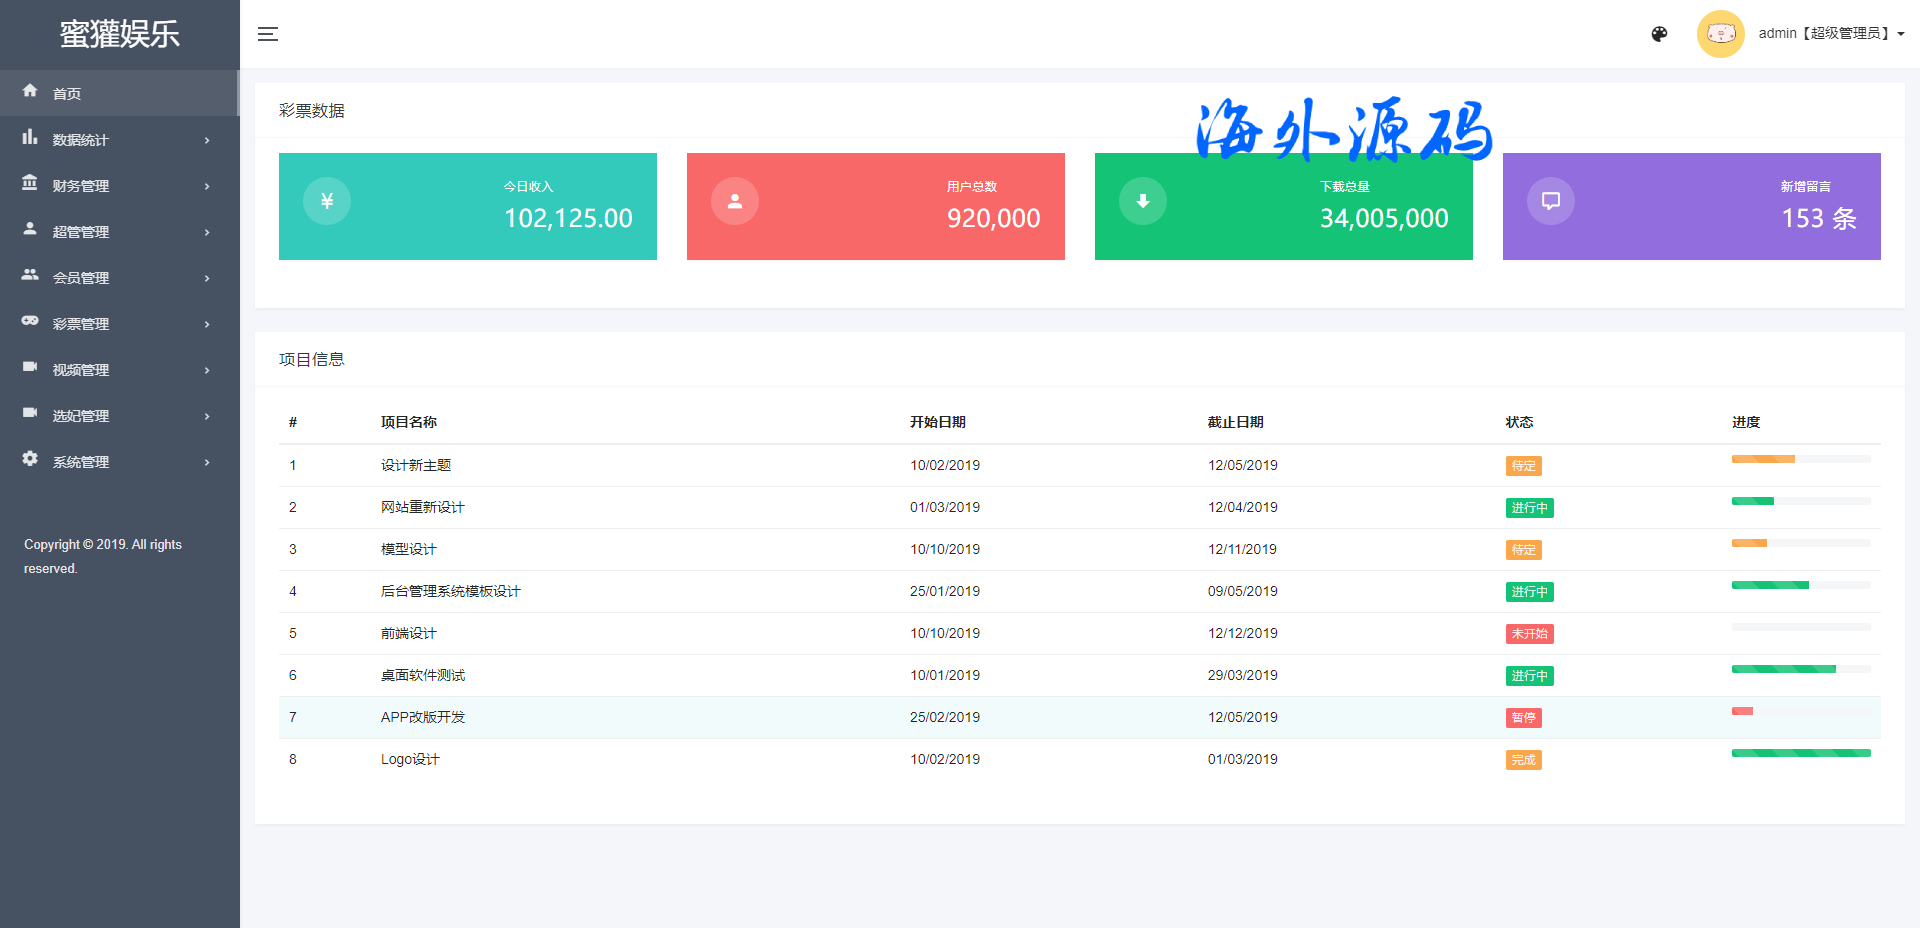Click the yen icon on income card
Image resolution: width=1920 pixels, height=928 pixels.
327,201
